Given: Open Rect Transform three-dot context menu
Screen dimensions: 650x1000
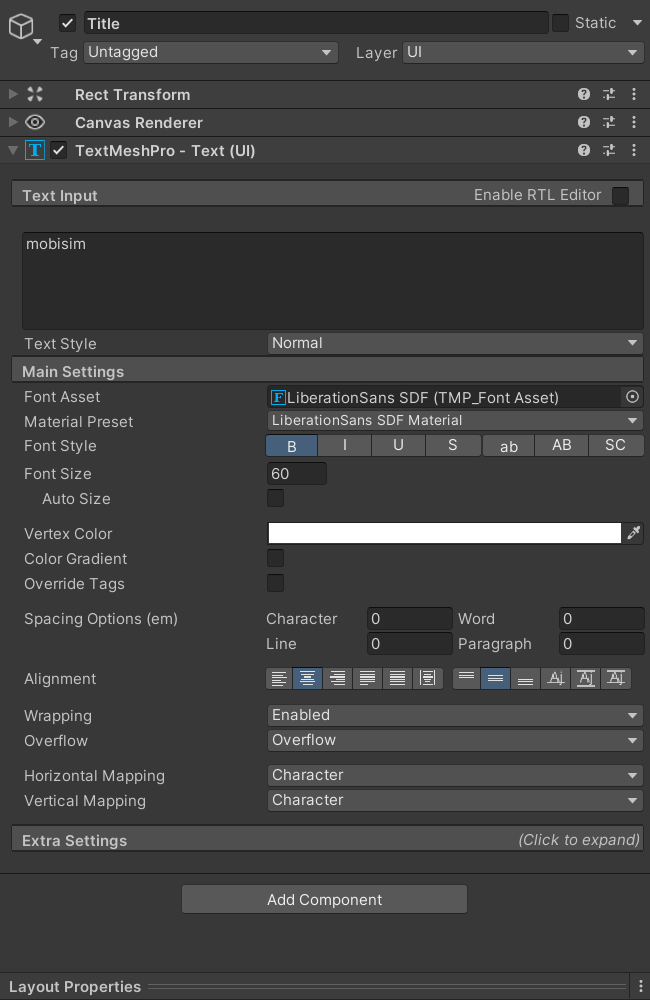Looking at the screenshot, I should (634, 94).
